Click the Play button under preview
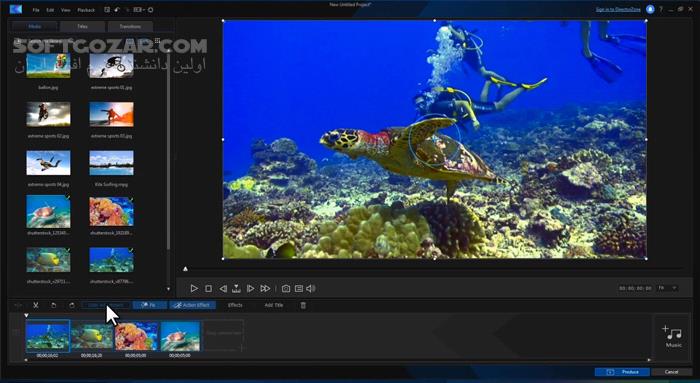The height and width of the screenshot is (383, 700). tap(194, 289)
